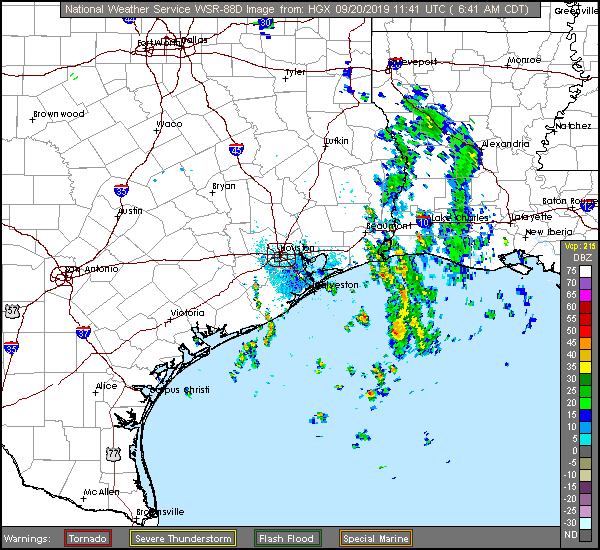Click the 20 dBZ bright green swatch
600x550 pixels.
point(585,403)
